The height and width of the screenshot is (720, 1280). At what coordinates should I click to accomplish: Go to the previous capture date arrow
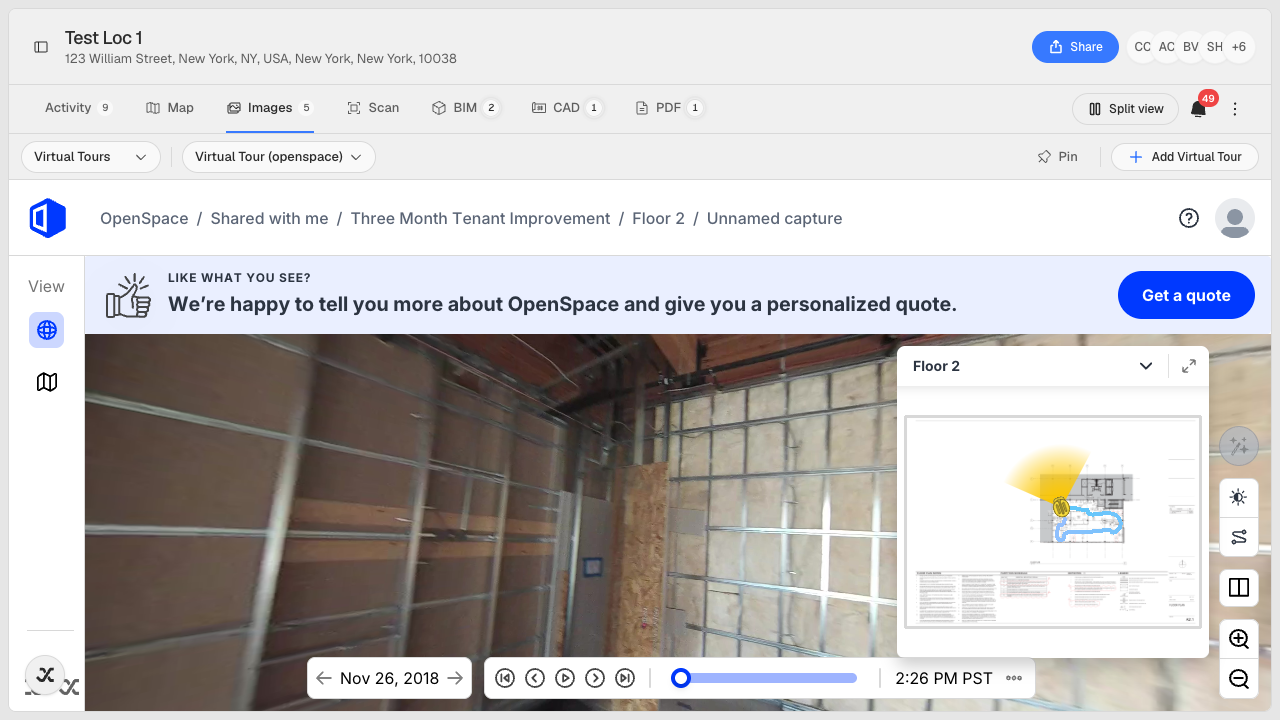(x=324, y=678)
